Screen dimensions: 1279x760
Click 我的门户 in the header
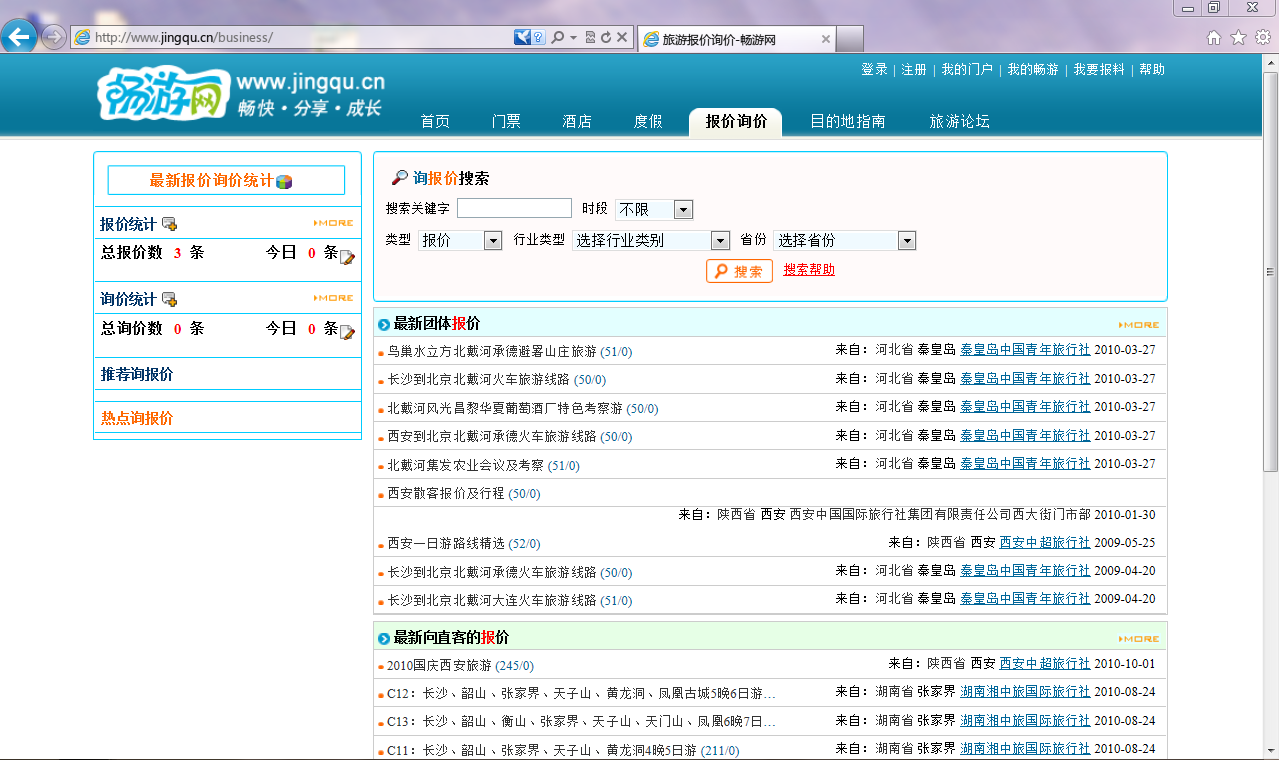[x=967, y=70]
